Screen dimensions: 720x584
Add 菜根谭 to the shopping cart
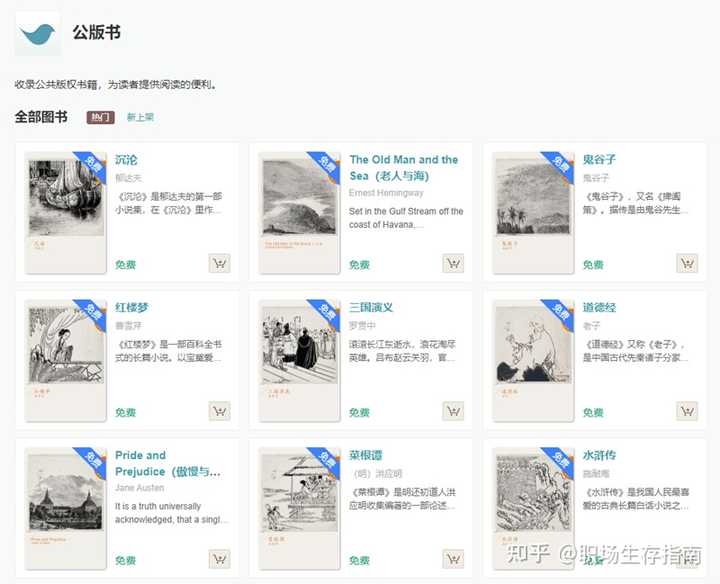[x=453, y=559]
